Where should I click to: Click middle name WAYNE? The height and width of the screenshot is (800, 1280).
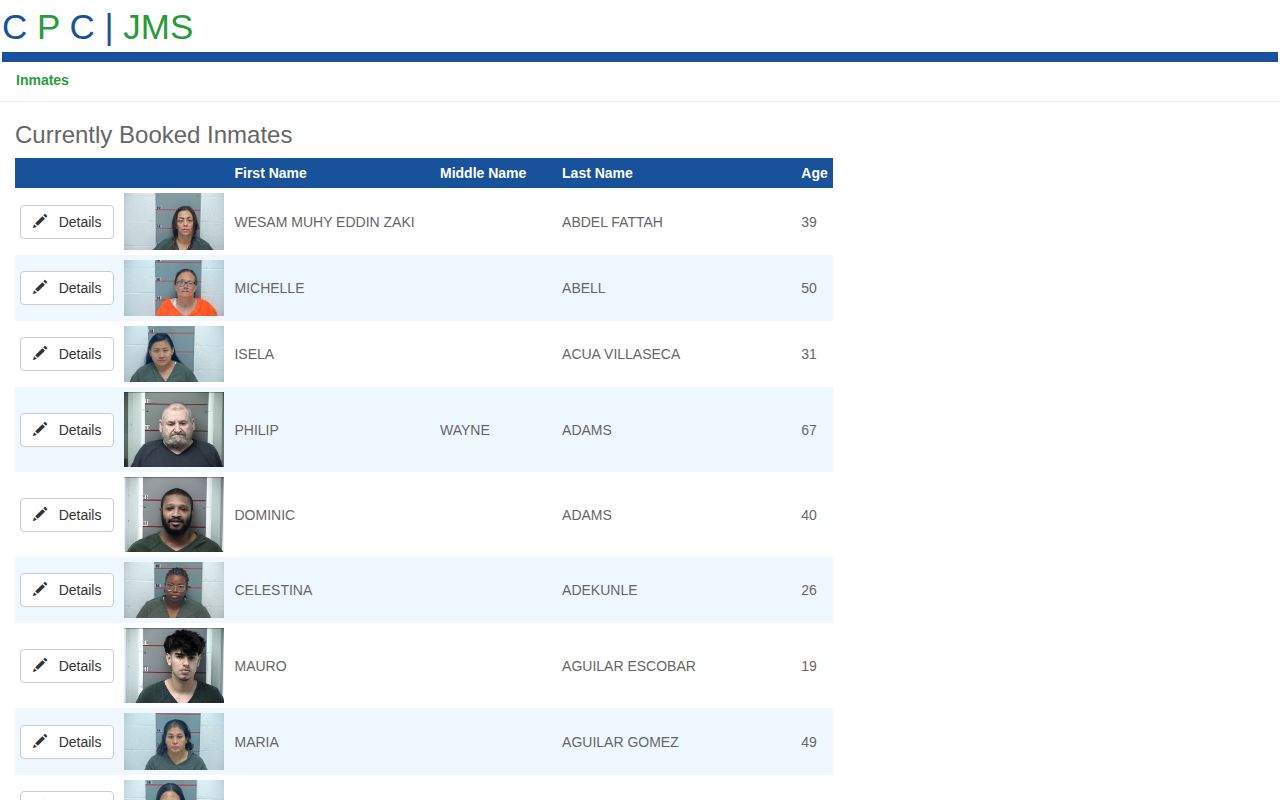click(465, 430)
